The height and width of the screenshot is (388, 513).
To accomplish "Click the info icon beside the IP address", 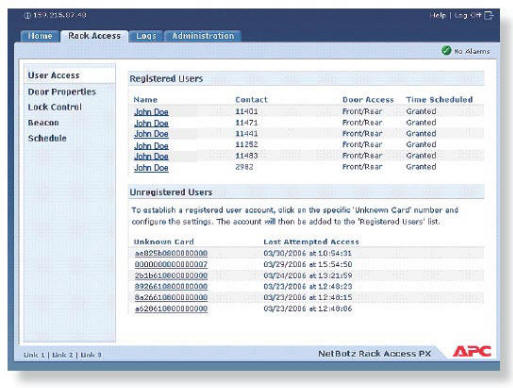I will coord(27,15).
